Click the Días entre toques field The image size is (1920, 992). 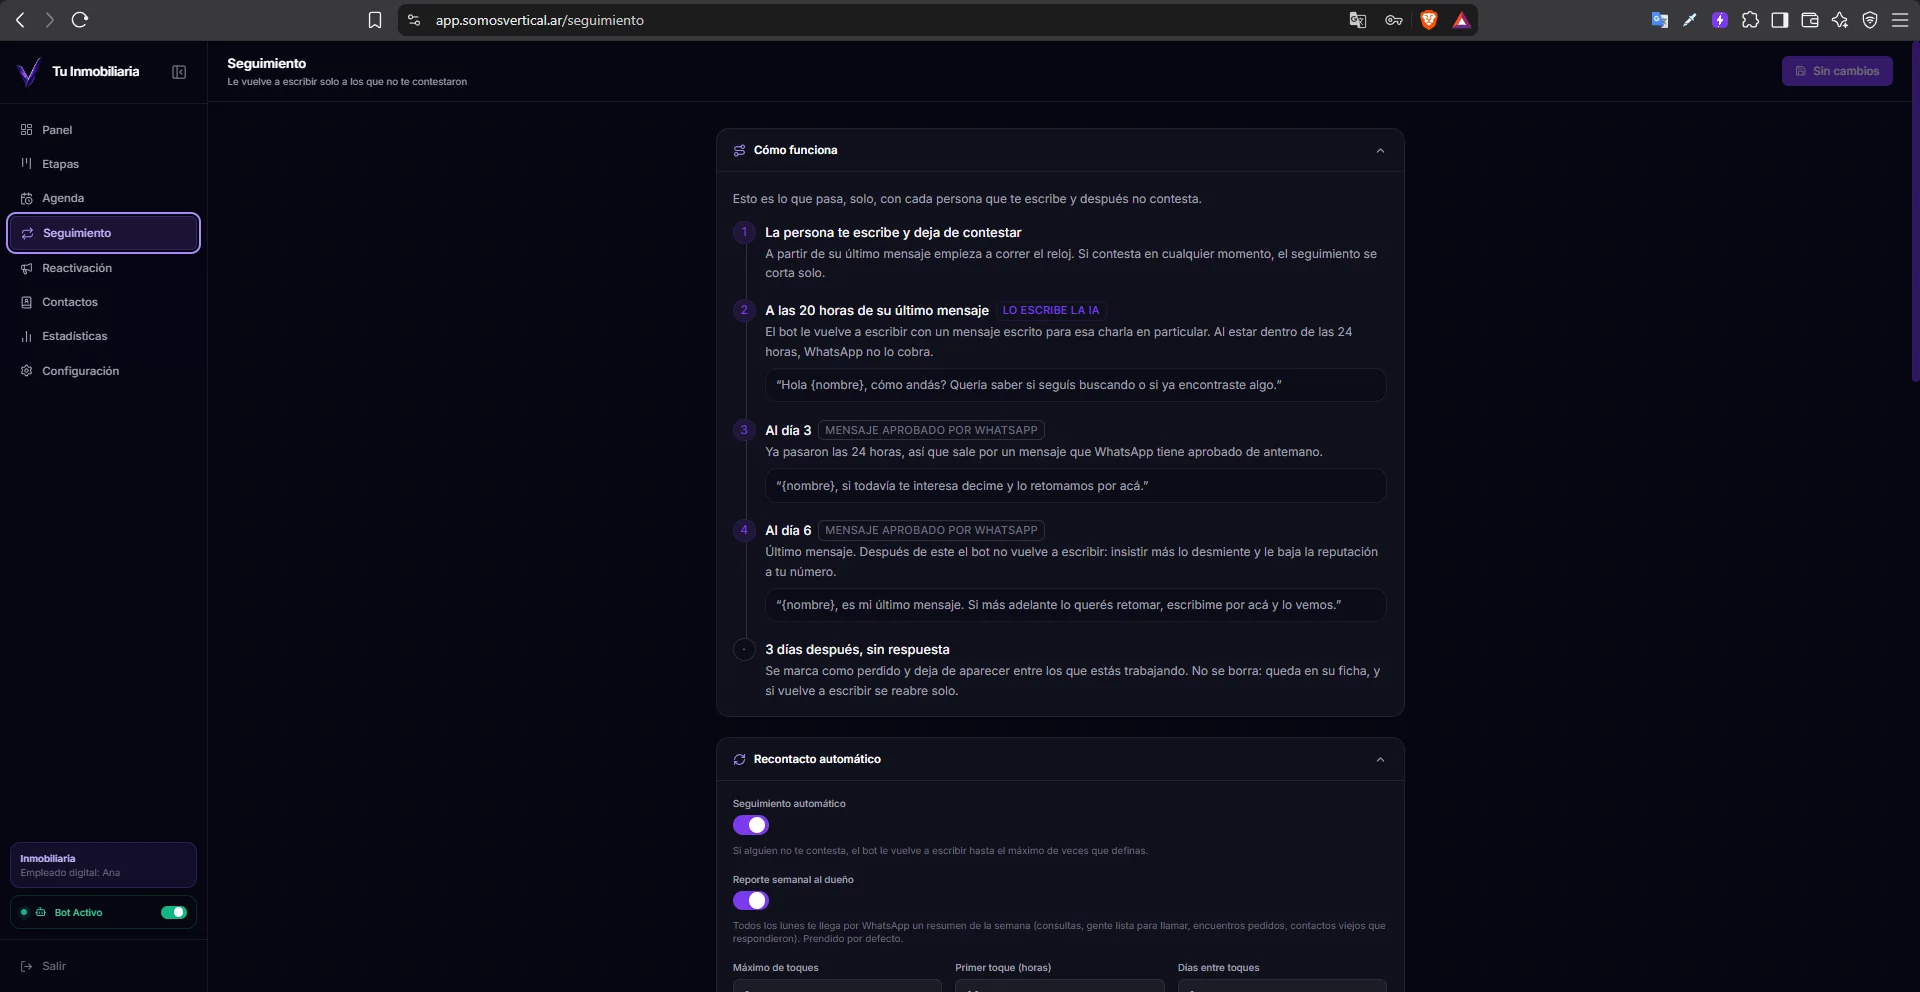click(x=1282, y=986)
